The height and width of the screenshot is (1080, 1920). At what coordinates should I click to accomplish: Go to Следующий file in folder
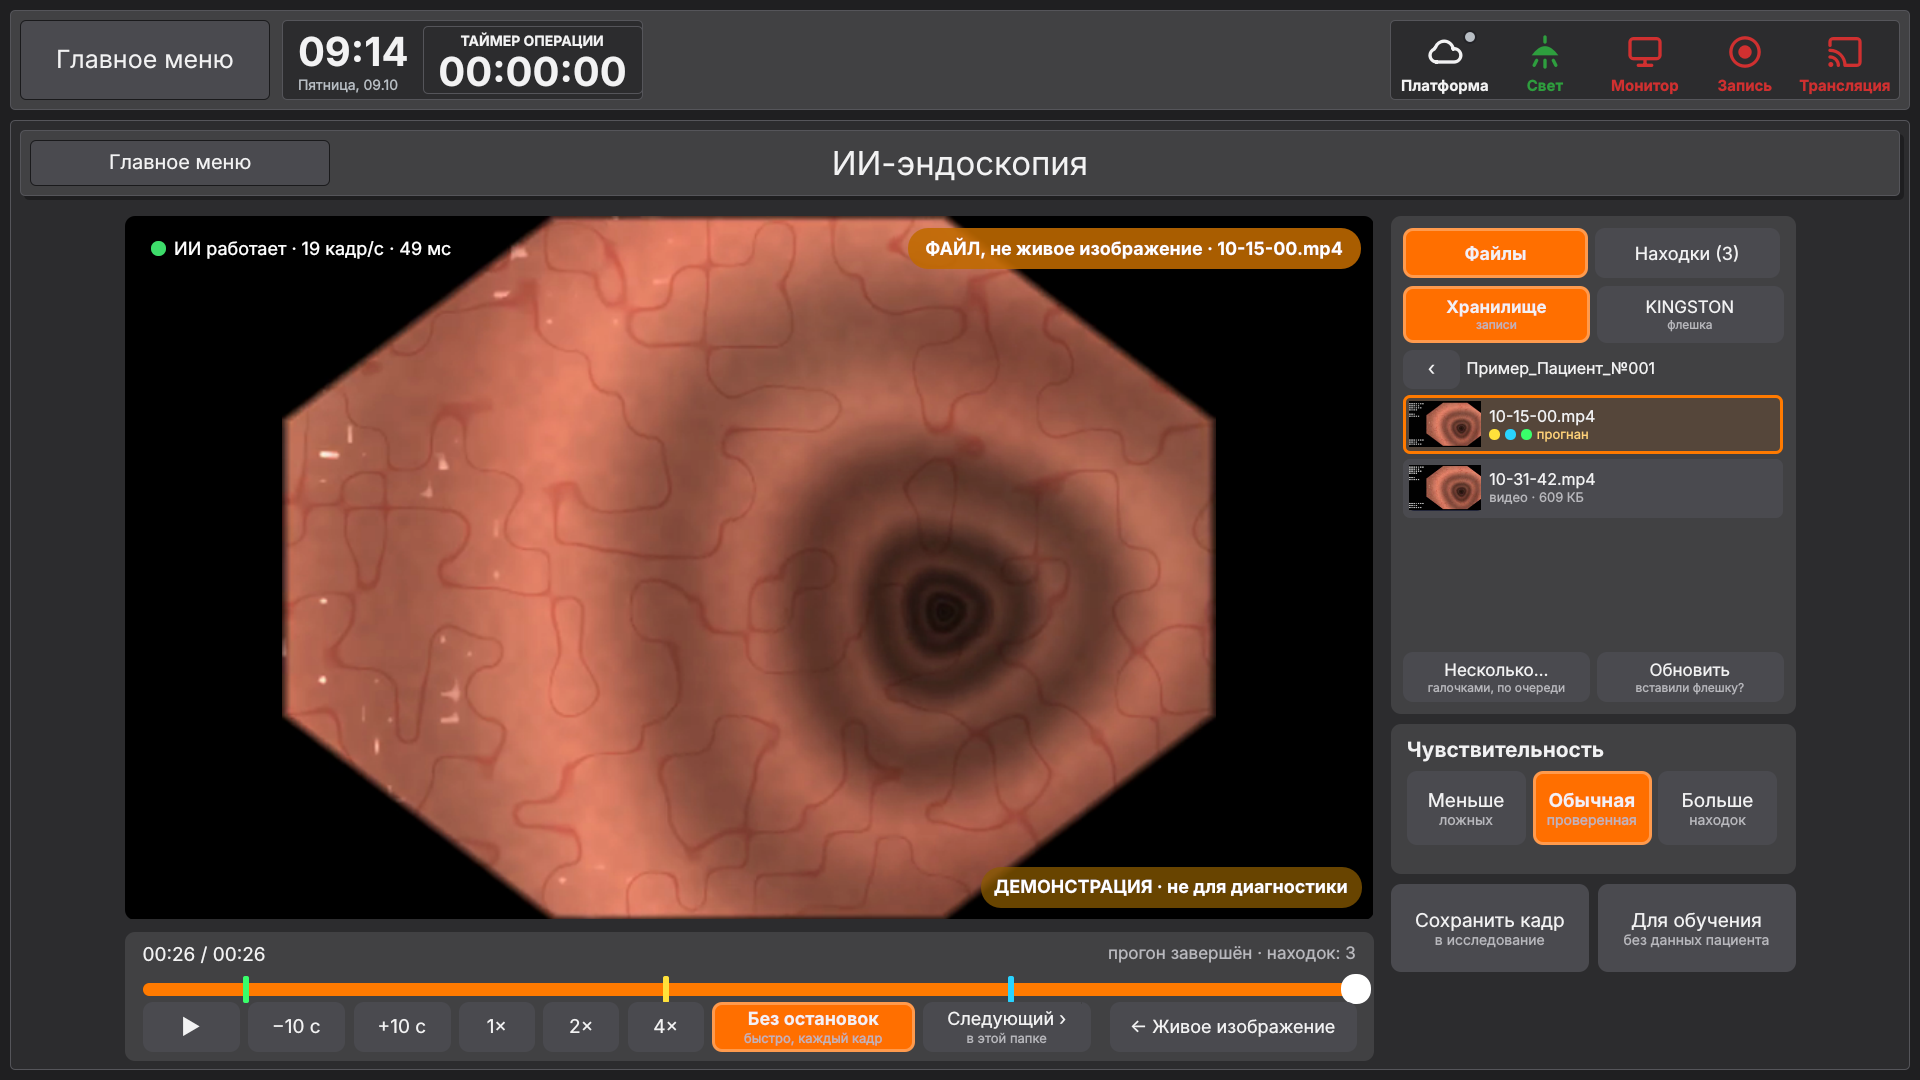[1006, 1027]
